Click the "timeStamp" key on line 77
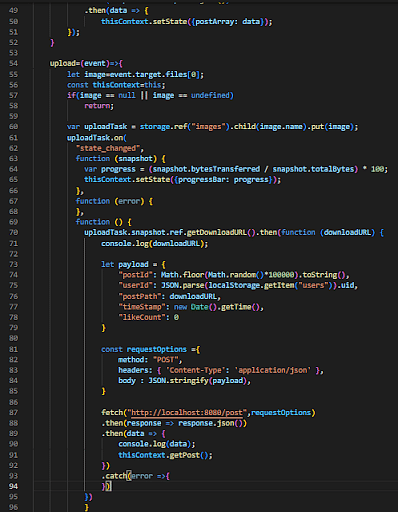This screenshot has width=398, height=512. point(142,307)
